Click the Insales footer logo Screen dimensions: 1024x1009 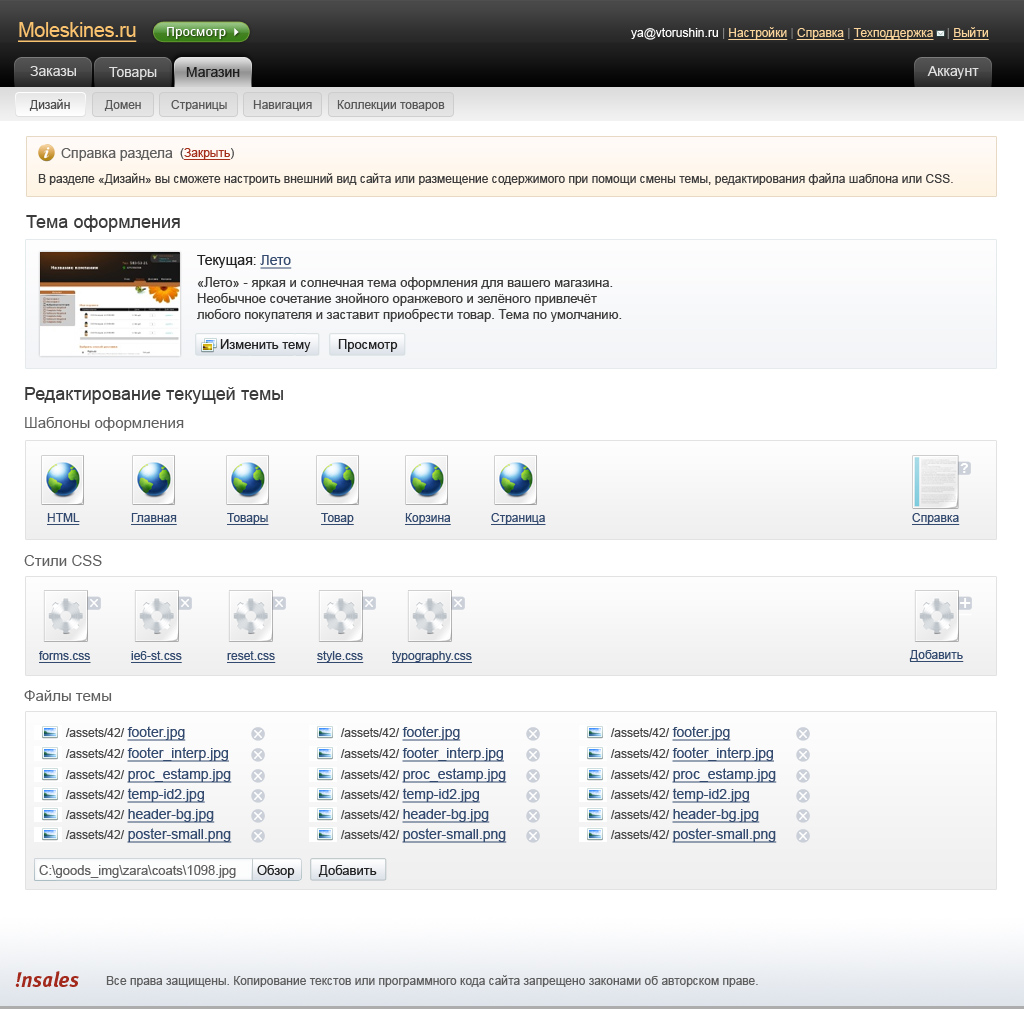coord(47,980)
